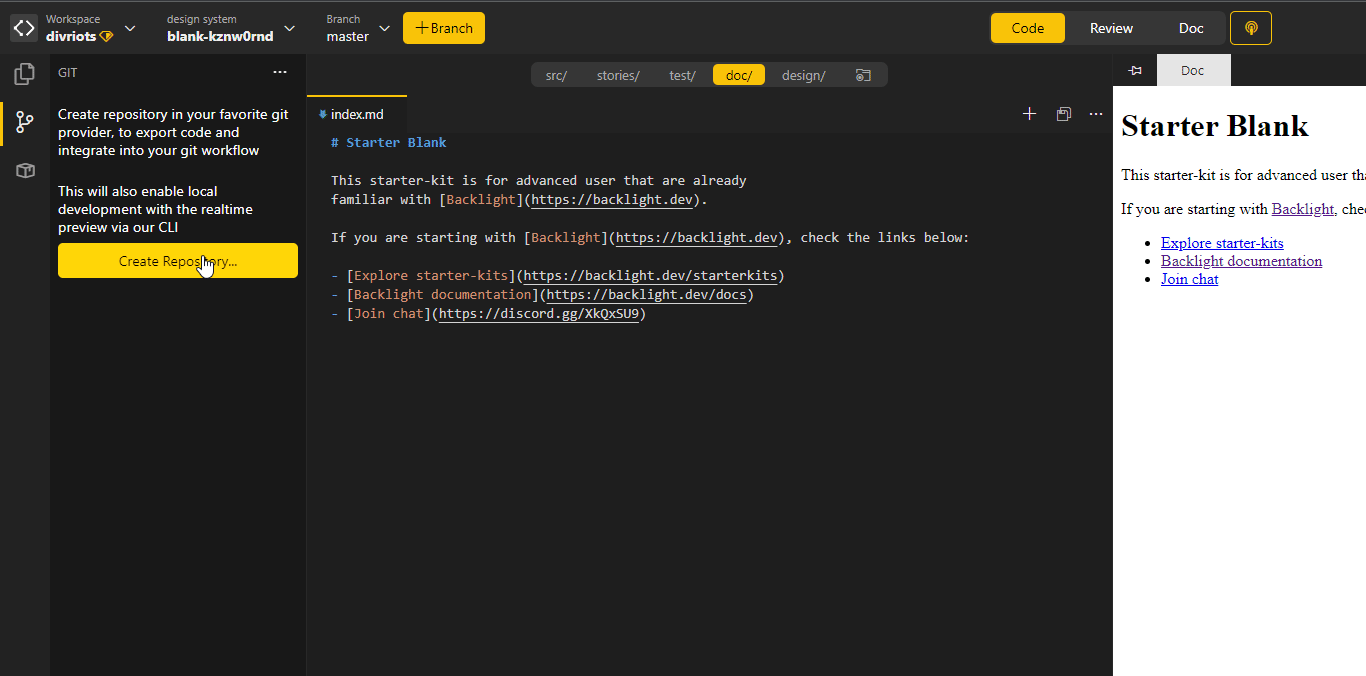Open the index.md editor tab

[356, 114]
